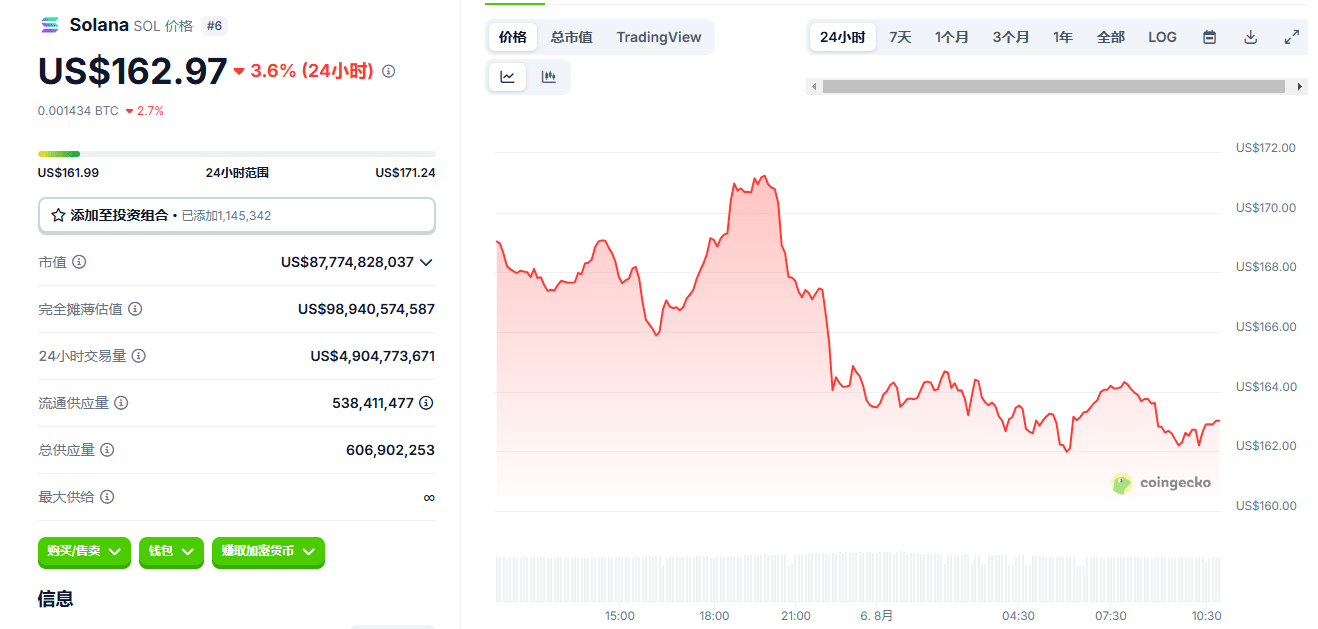Viewport: 1318px width, 629px height.
Task: Click the US$98,940,574,587 valuation value
Action: [x=366, y=309]
